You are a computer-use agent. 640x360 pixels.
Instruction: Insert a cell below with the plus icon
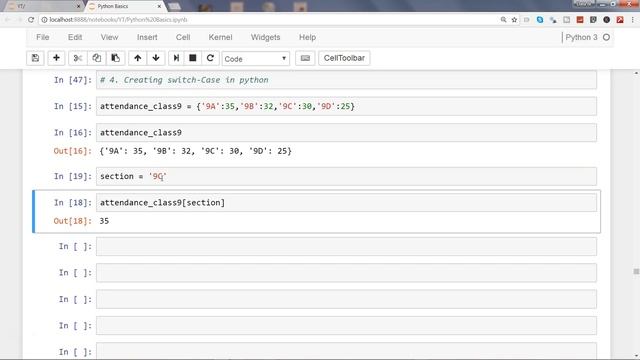pos(56,58)
